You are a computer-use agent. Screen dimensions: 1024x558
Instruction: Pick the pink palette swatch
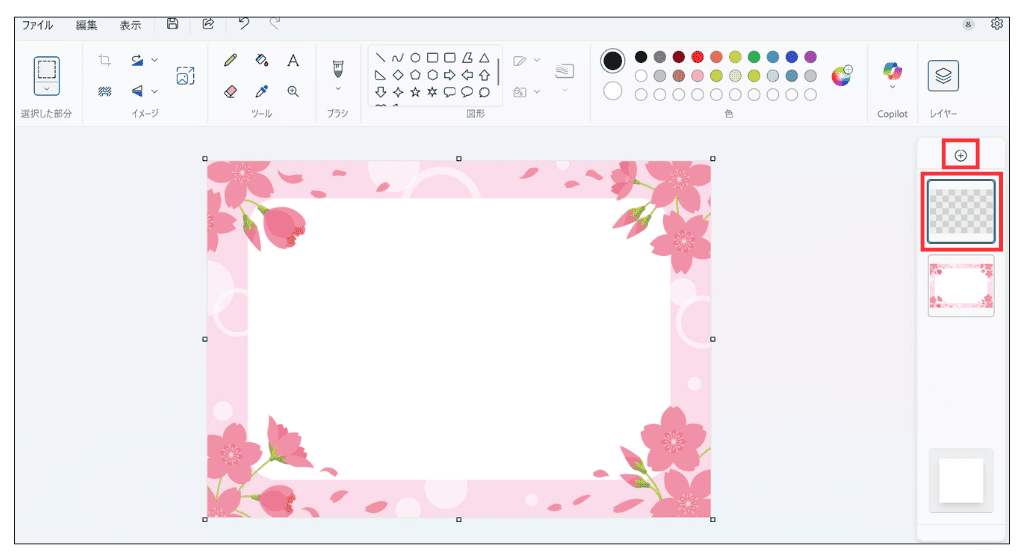point(697,76)
